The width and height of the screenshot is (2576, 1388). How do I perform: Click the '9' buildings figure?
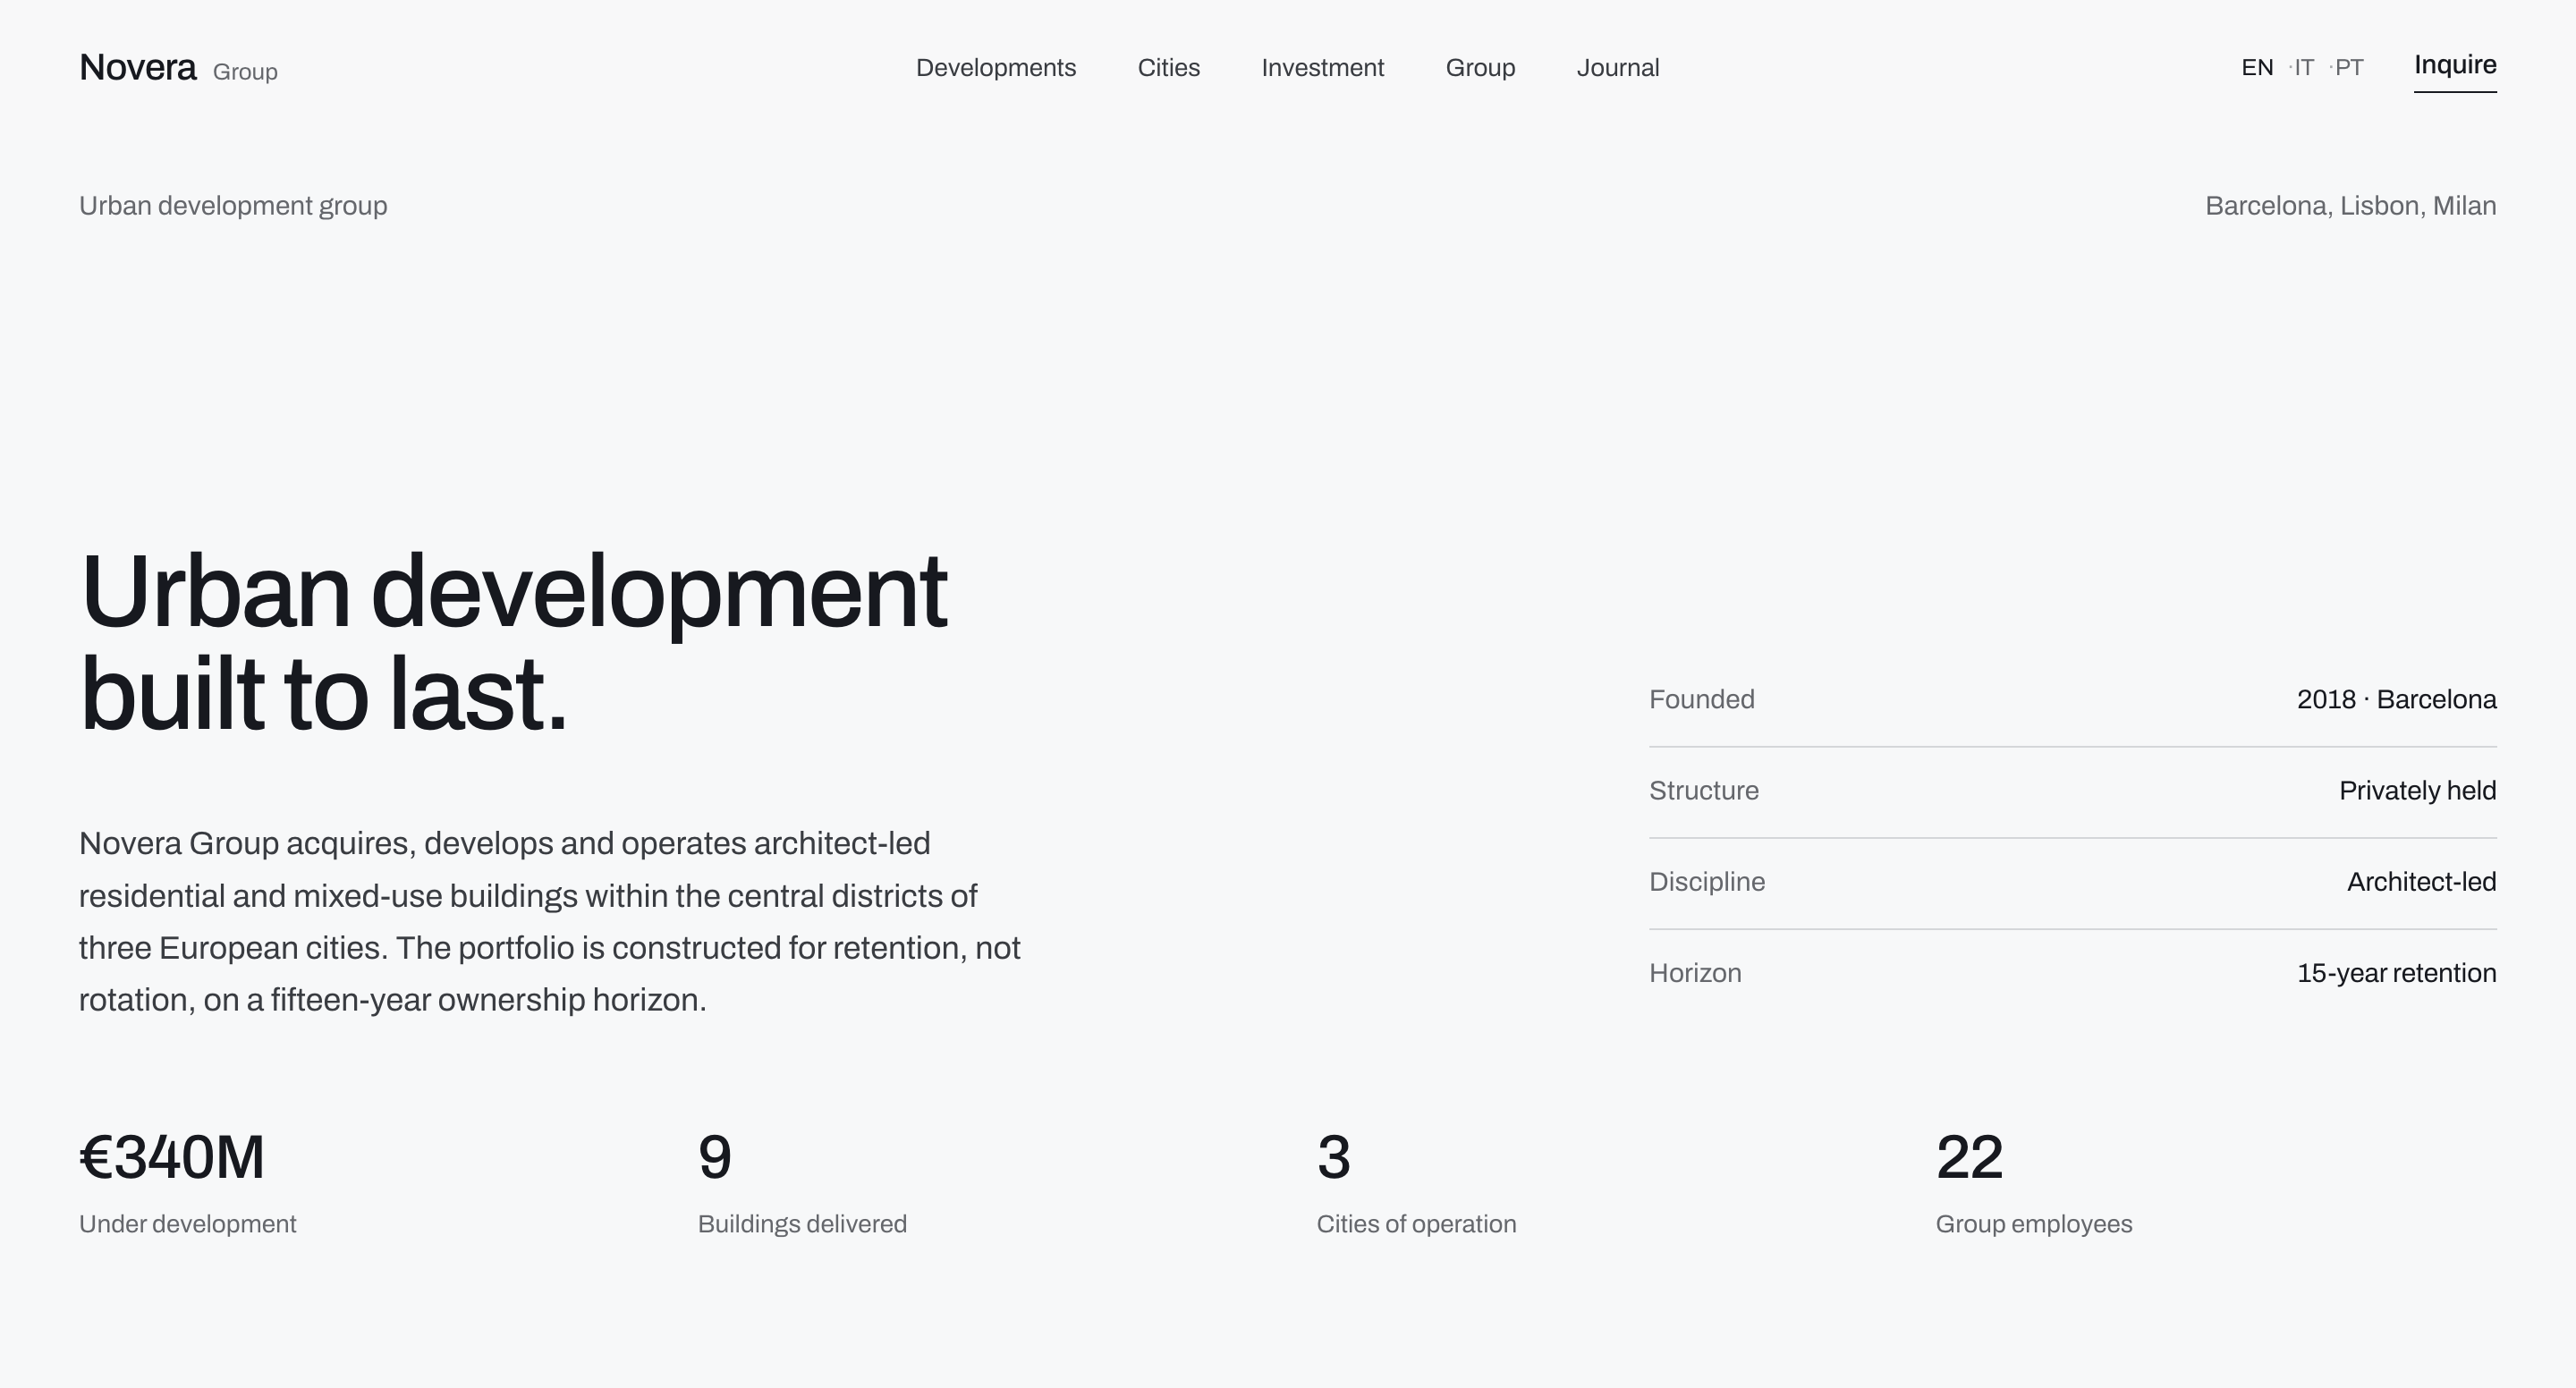tap(715, 1158)
